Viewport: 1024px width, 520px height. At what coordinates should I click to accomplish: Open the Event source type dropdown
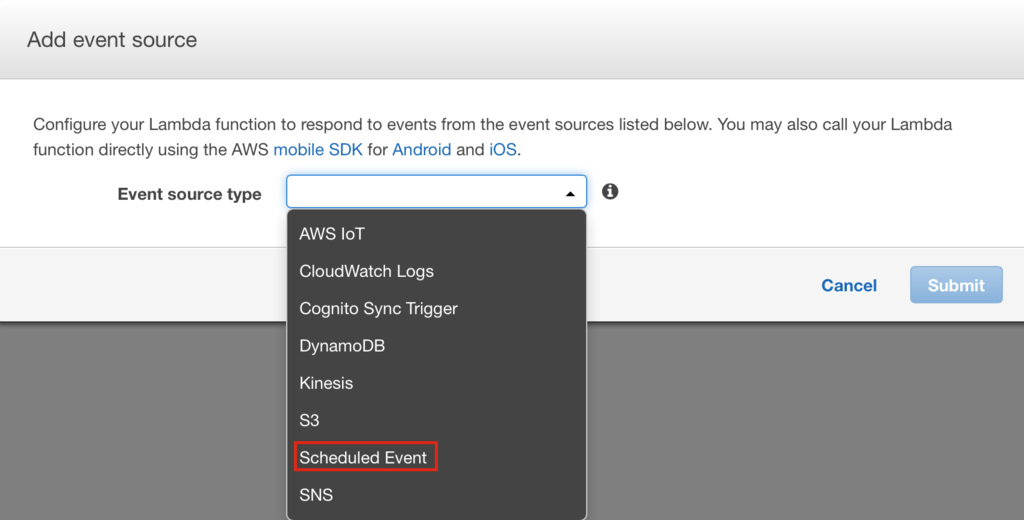436,191
